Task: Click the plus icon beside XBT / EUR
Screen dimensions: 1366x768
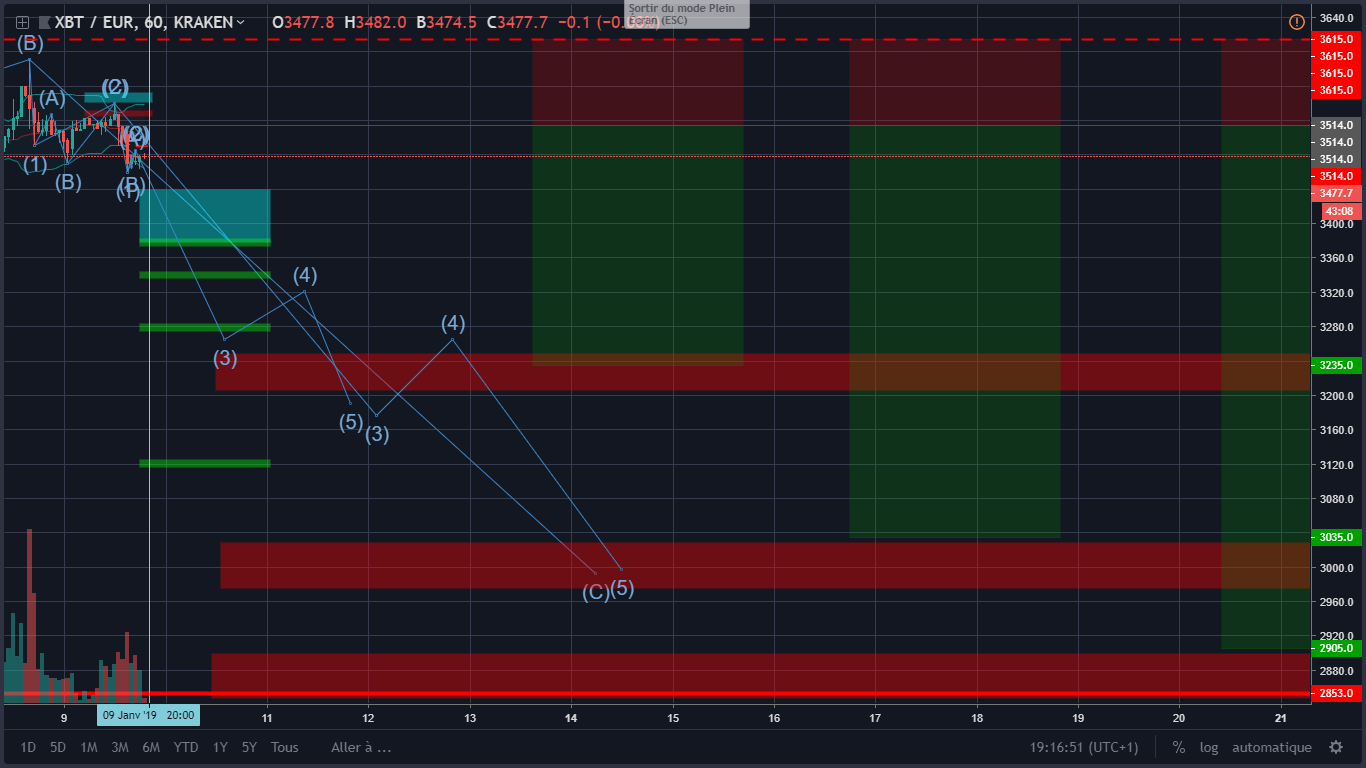Action: click(22, 22)
